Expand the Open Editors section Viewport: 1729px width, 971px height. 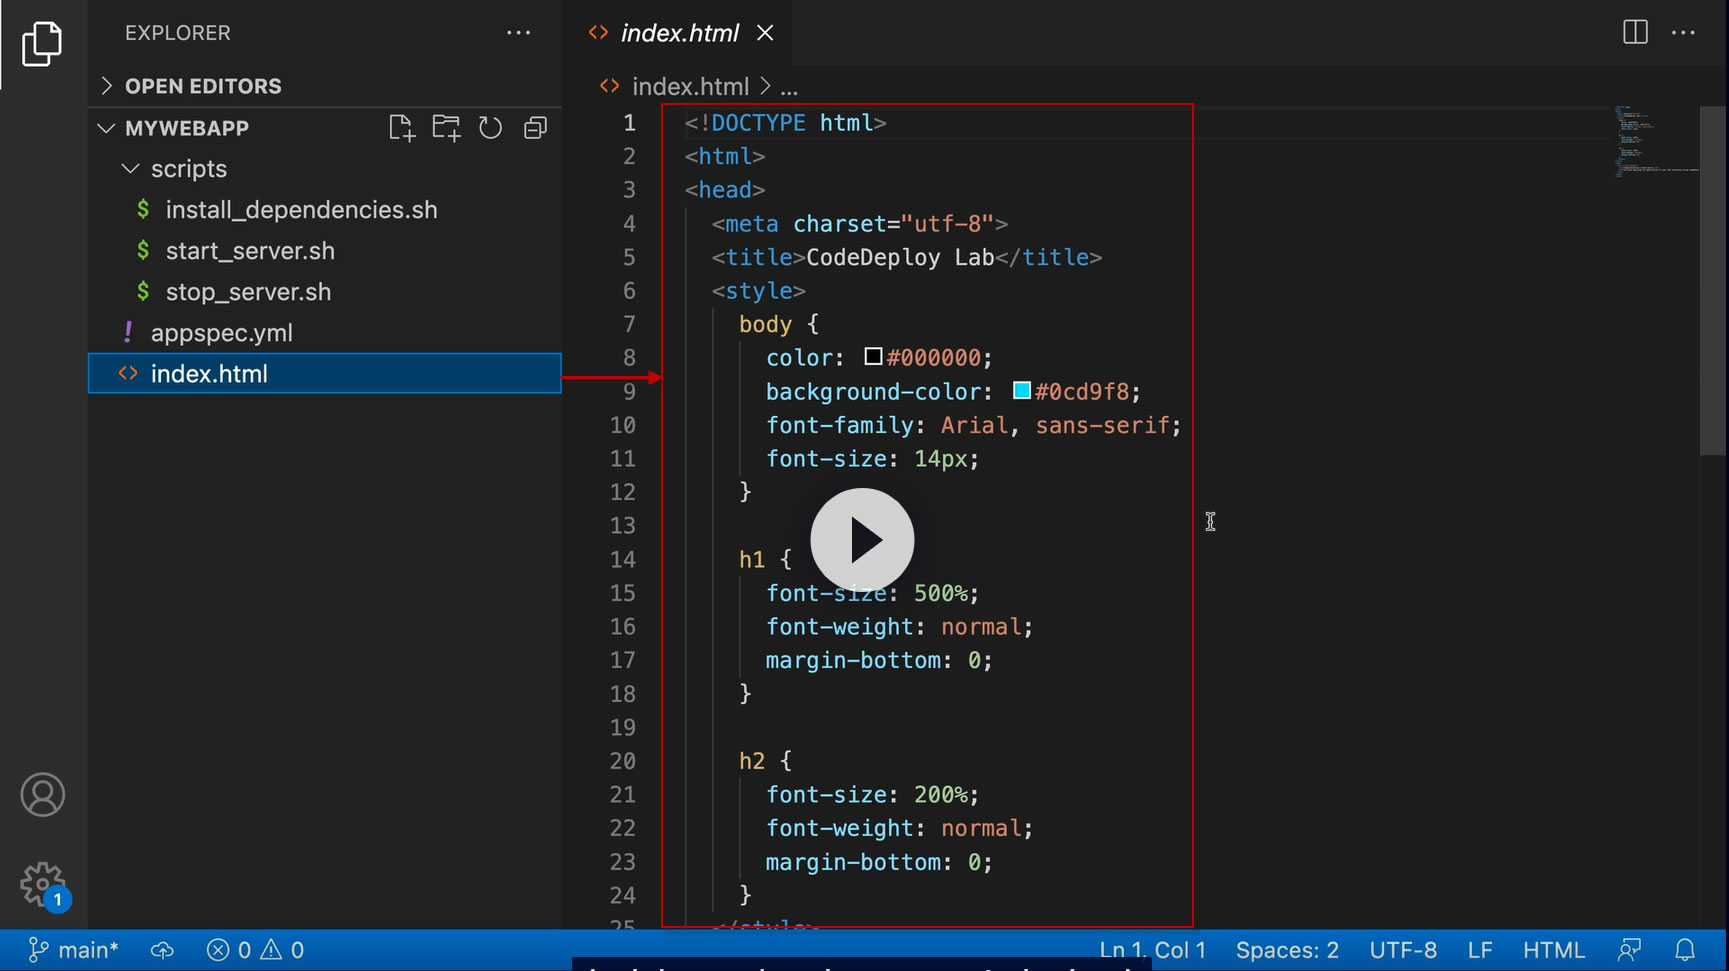(x=203, y=86)
